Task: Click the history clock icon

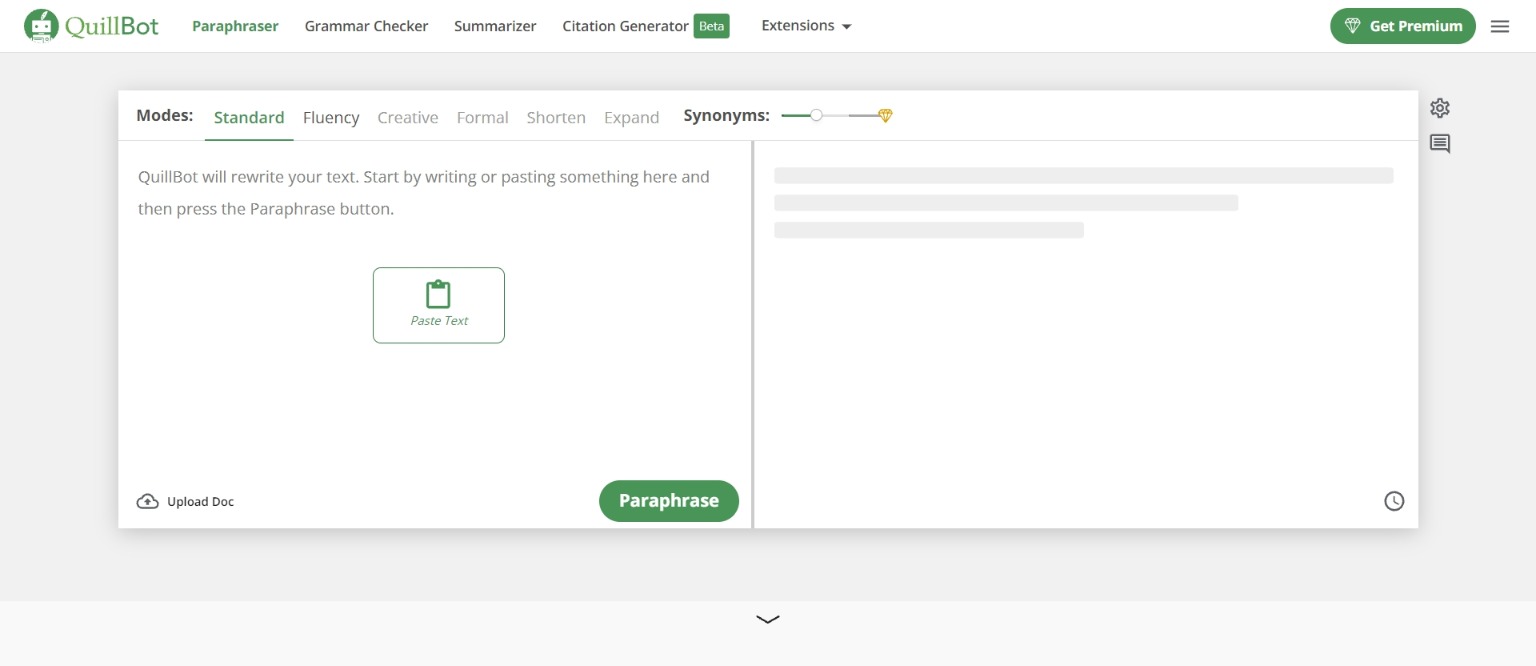Action: (1393, 501)
